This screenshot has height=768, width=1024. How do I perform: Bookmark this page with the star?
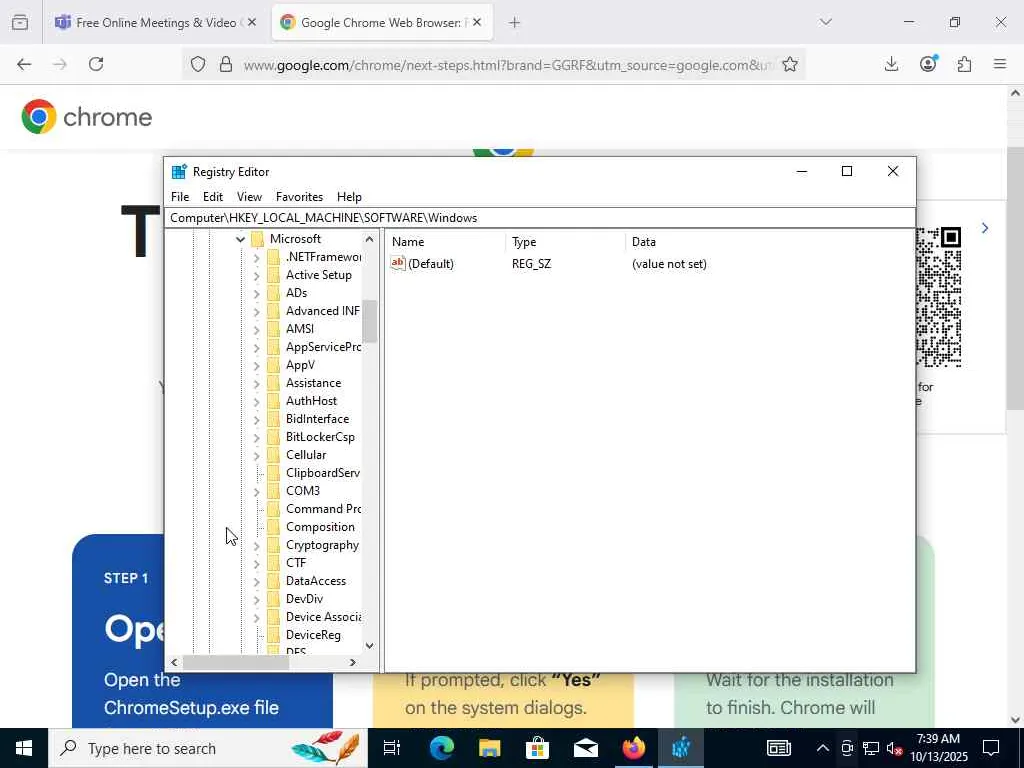click(790, 64)
